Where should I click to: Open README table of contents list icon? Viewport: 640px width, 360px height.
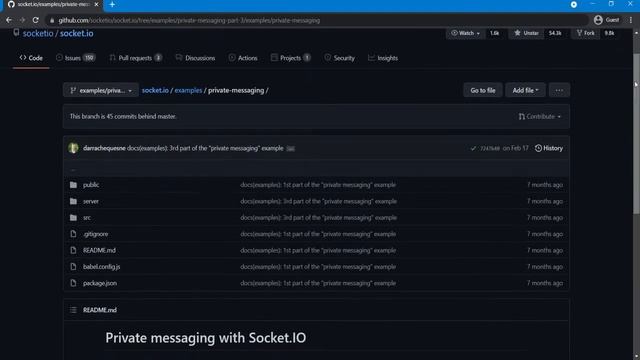click(x=73, y=310)
